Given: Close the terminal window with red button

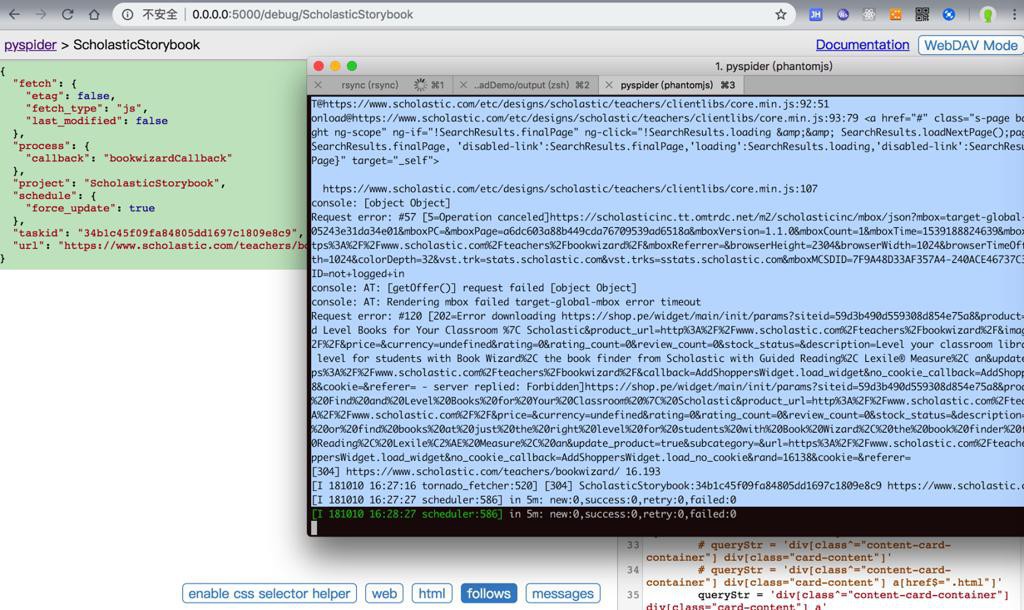Looking at the screenshot, I should click(319, 66).
